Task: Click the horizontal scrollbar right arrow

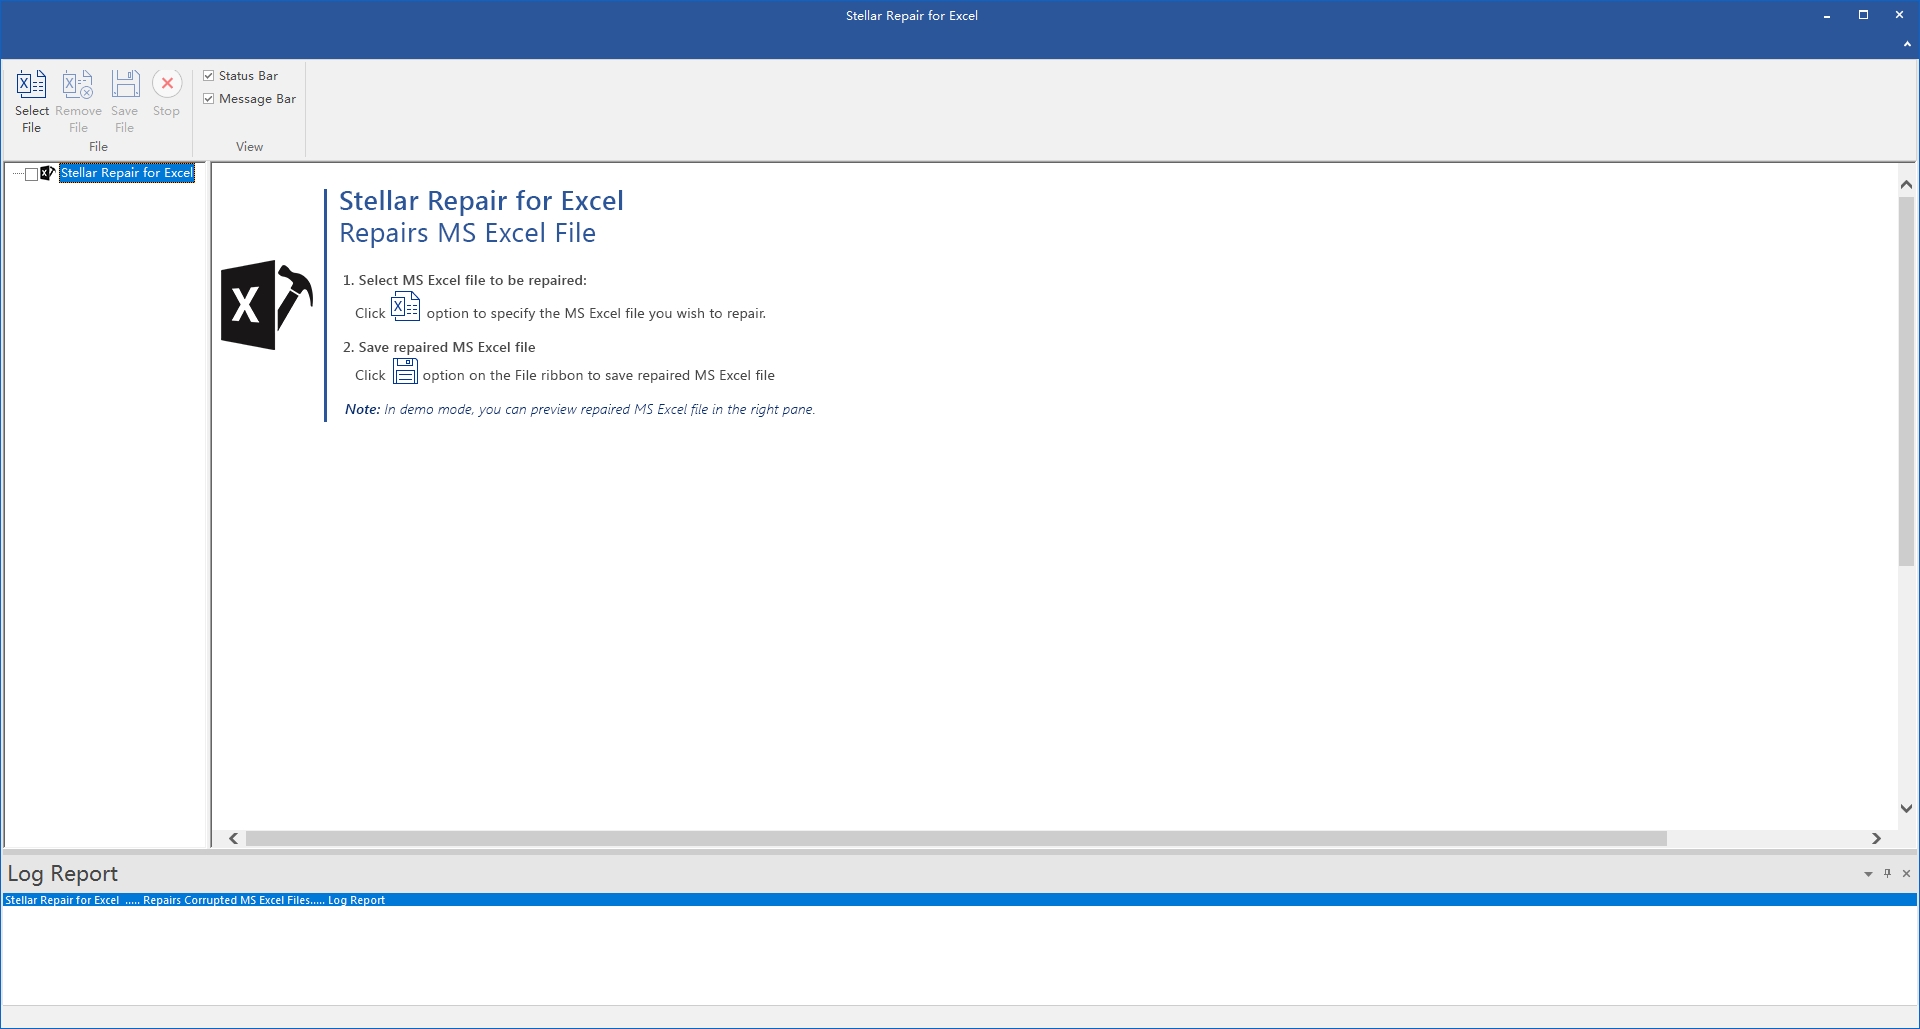Action: [x=1876, y=839]
